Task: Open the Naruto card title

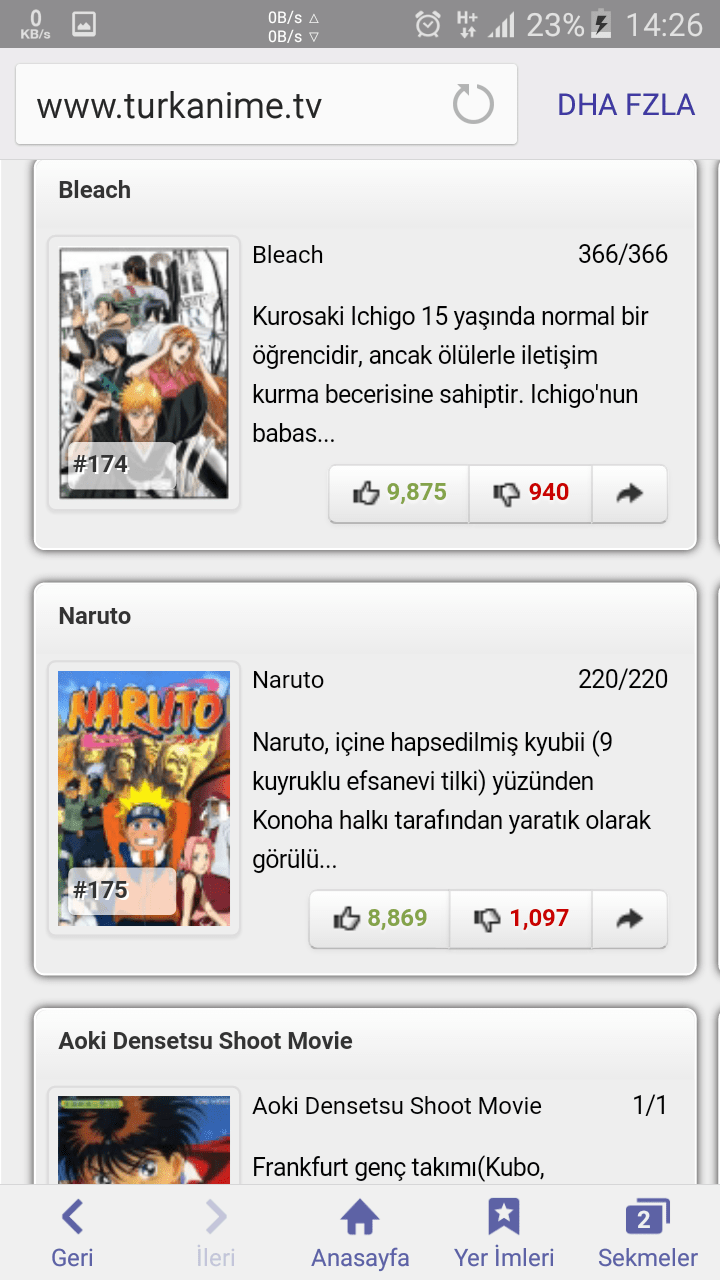Action: coord(95,616)
